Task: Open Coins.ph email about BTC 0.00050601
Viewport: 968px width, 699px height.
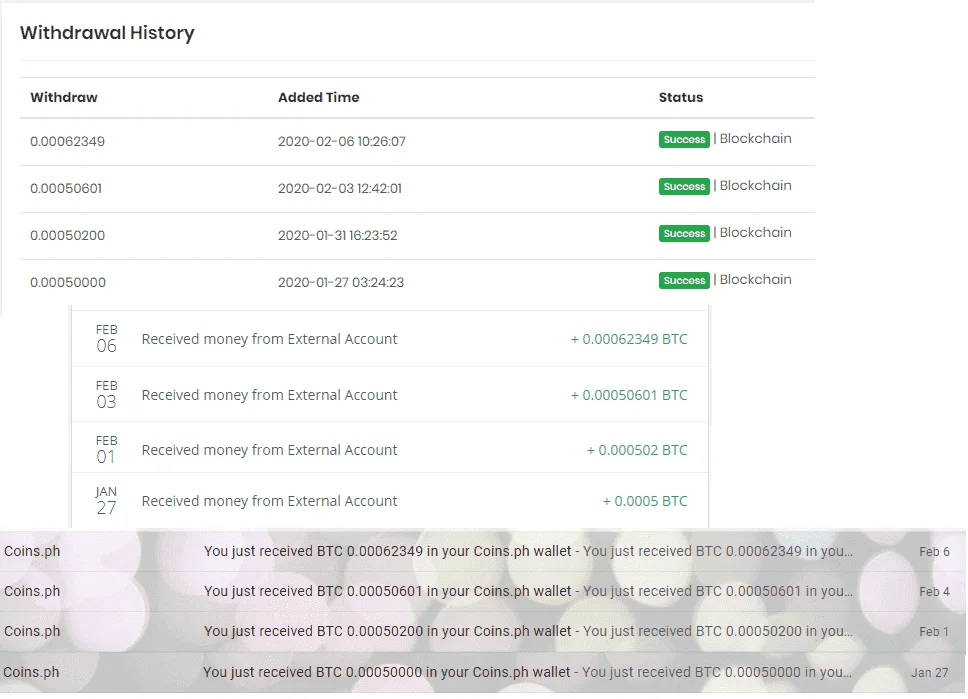Action: tap(483, 592)
